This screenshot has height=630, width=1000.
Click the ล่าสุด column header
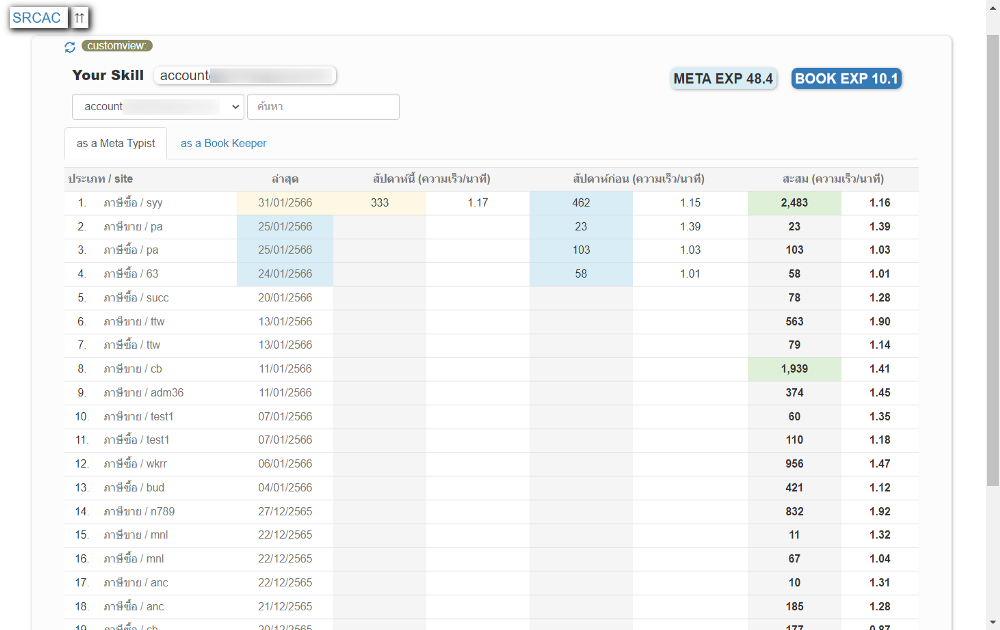point(285,179)
